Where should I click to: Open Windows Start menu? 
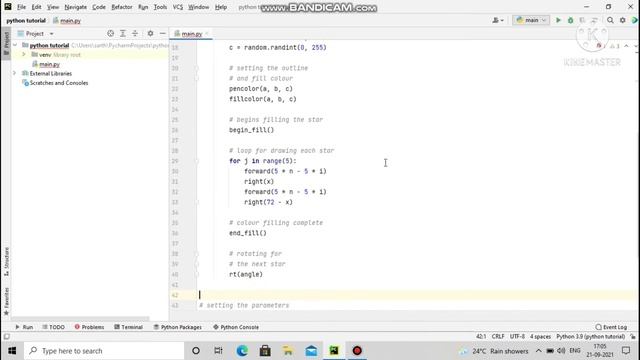click(12, 351)
